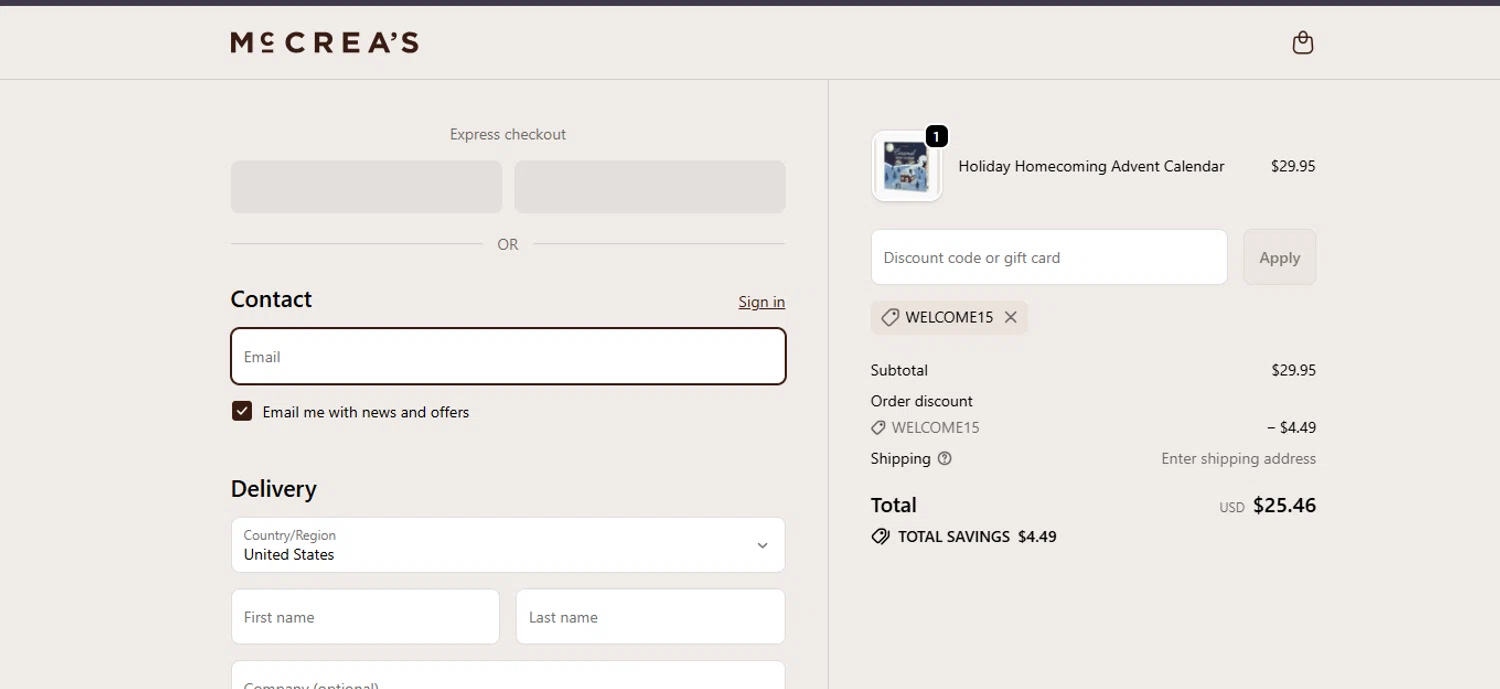This screenshot has width=1500, height=689.
Task: Click the Subtotal $29.95 value
Action: pyautogui.click(x=1293, y=370)
